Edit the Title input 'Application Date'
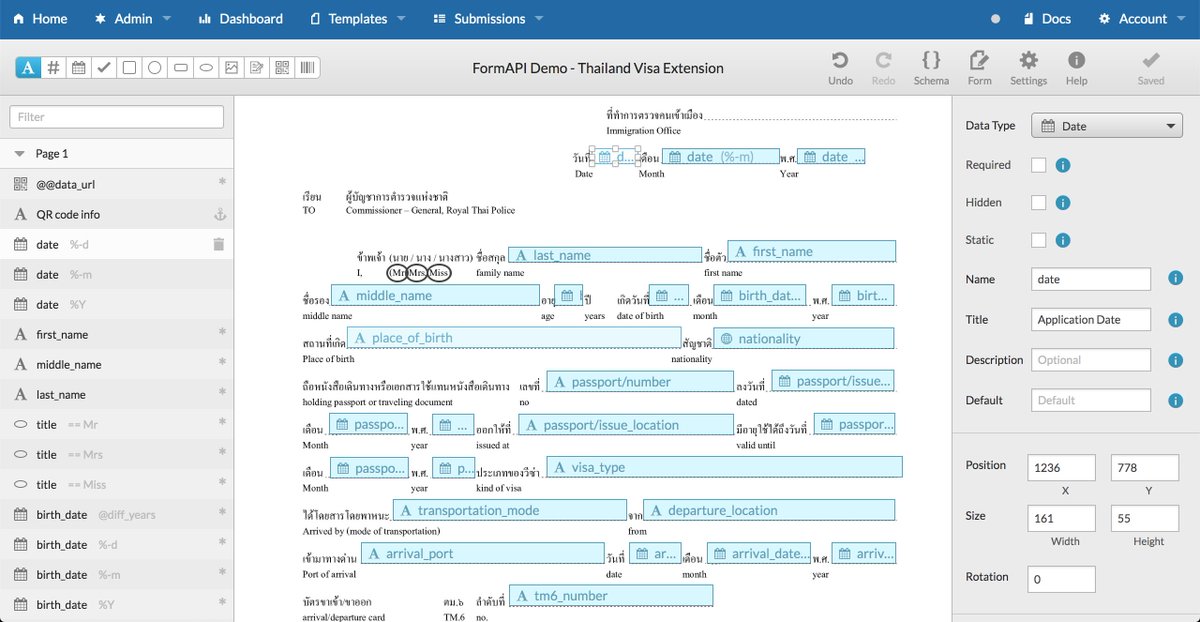This screenshot has width=1200, height=622. pyautogui.click(x=1091, y=320)
